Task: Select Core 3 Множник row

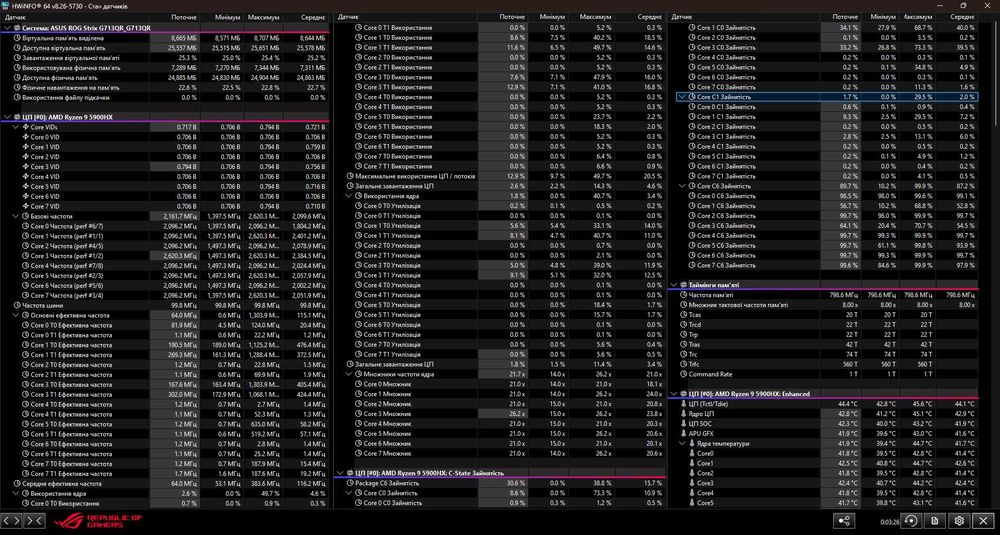Action: click(x=499, y=414)
